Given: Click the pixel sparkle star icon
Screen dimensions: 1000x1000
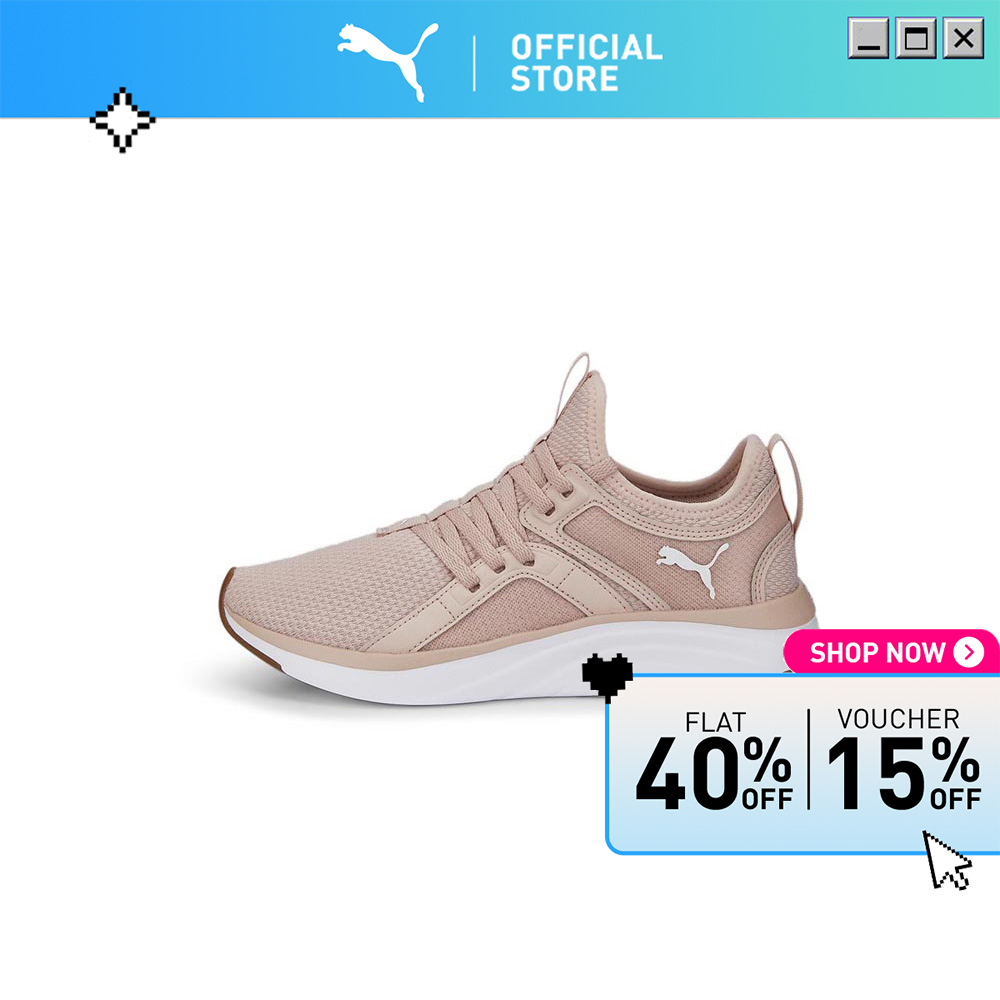Looking at the screenshot, I should (122, 120).
